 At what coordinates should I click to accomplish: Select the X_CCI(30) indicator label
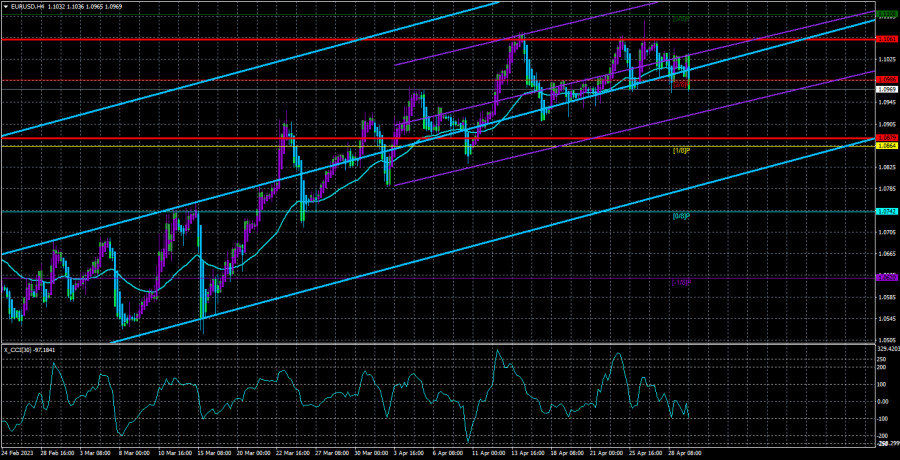20,350
